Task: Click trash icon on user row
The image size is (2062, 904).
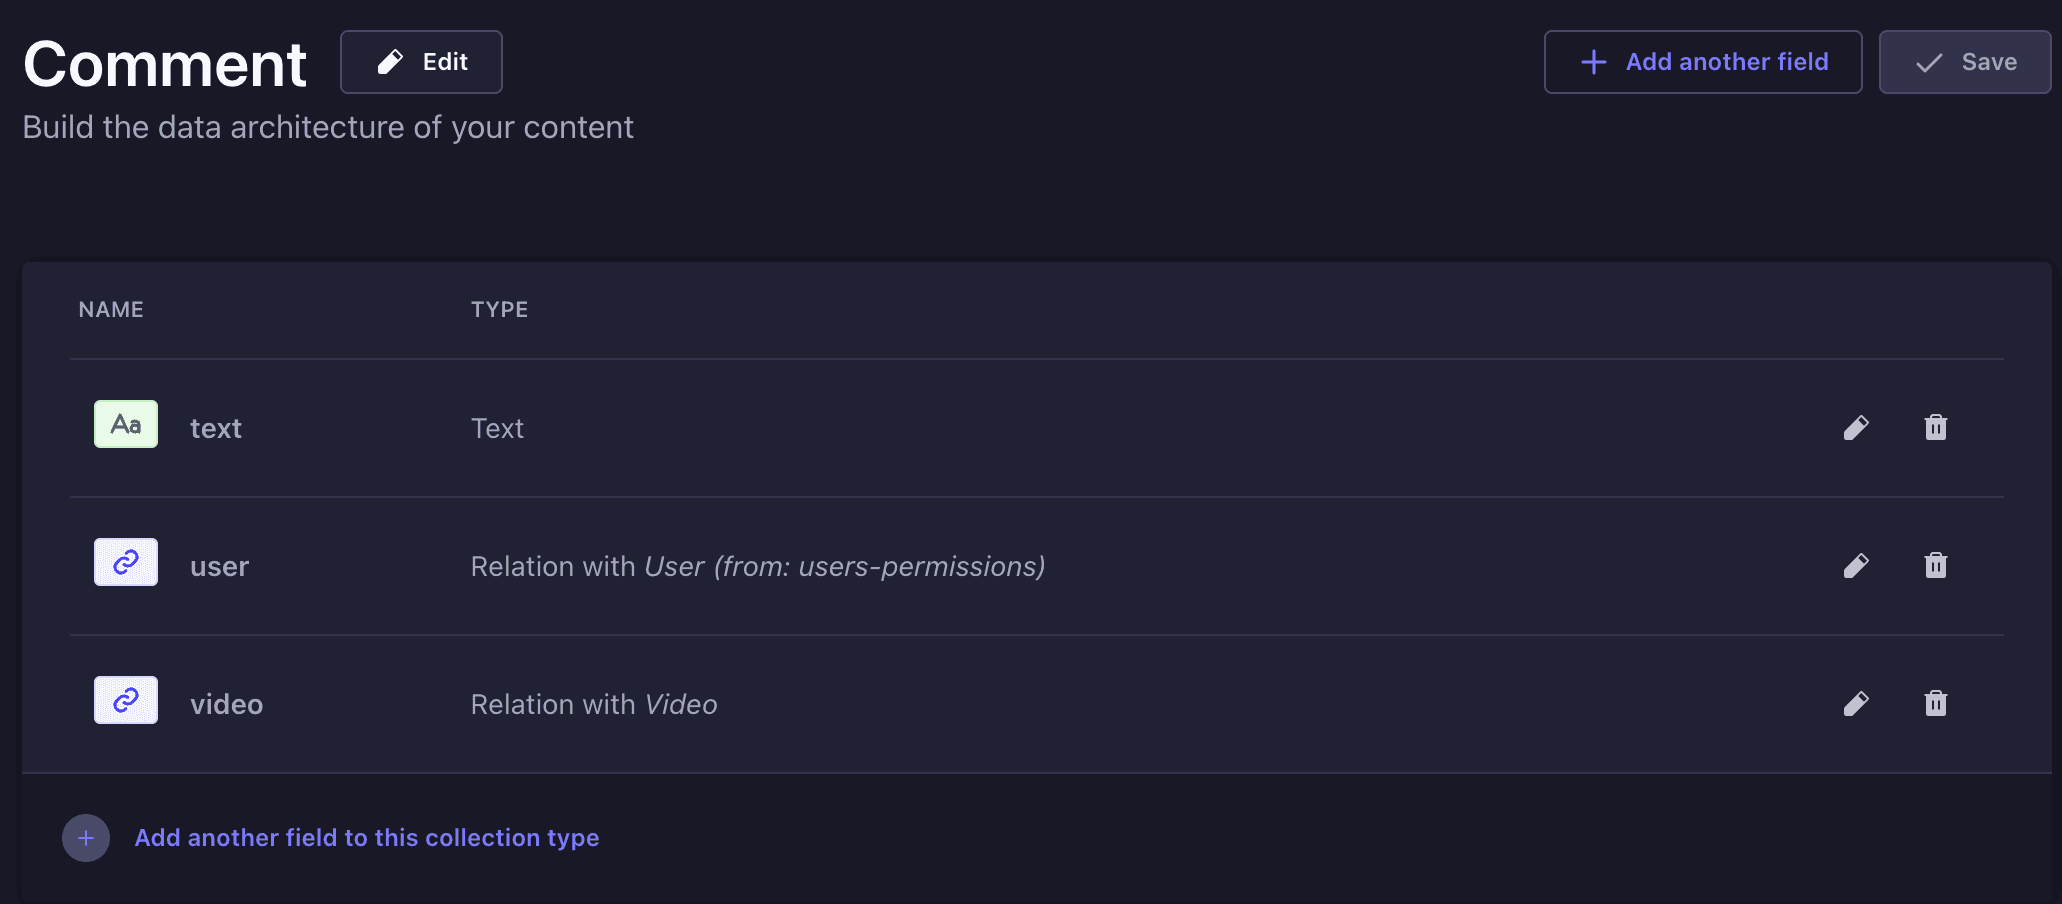Action: pyautogui.click(x=1936, y=566)
